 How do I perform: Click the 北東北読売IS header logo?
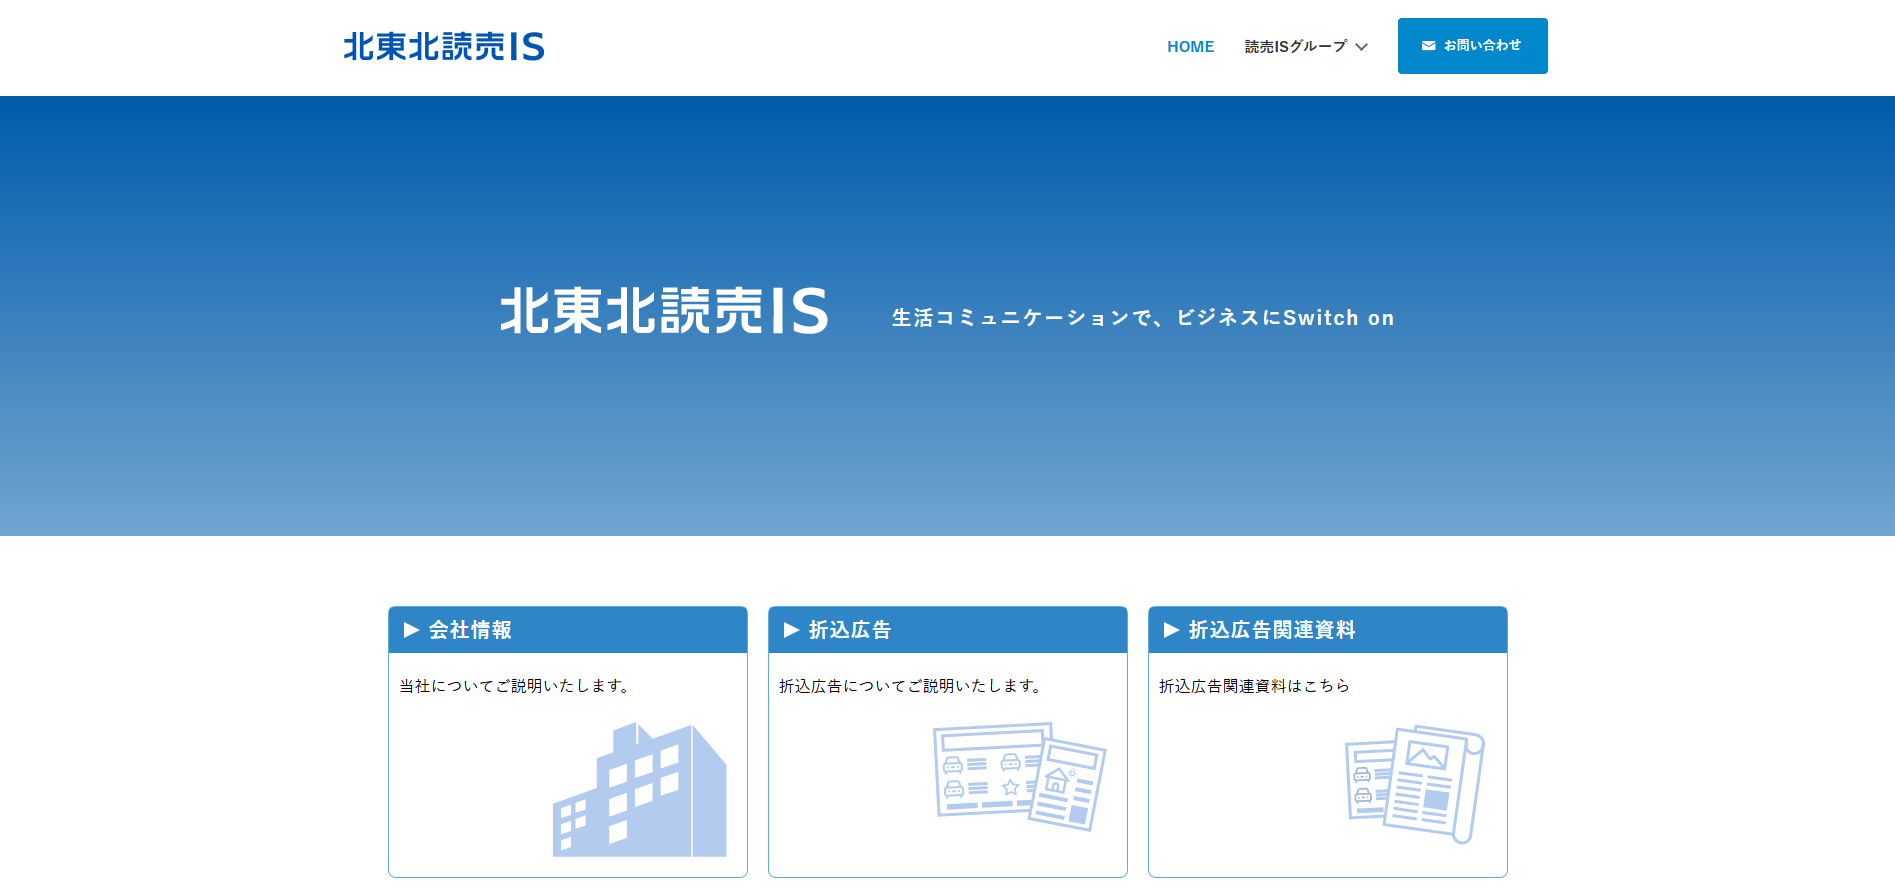(444, 46)
